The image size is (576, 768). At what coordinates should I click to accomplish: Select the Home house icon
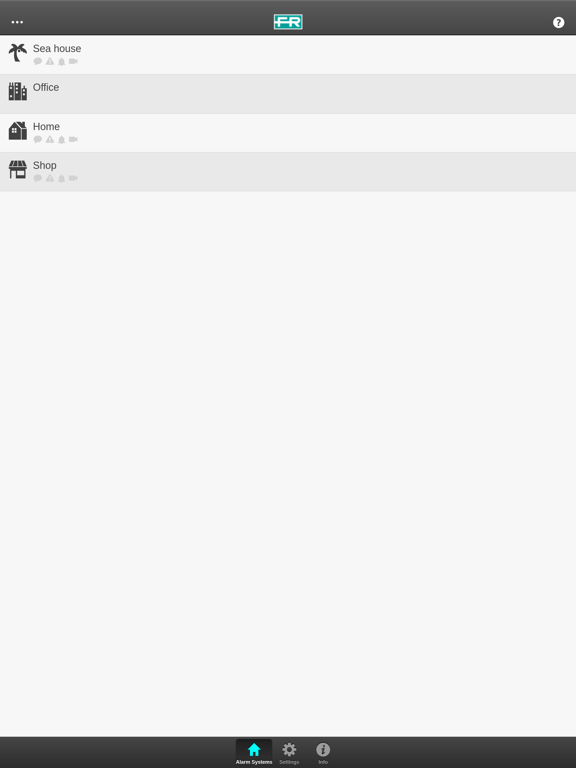pos(18,131)
